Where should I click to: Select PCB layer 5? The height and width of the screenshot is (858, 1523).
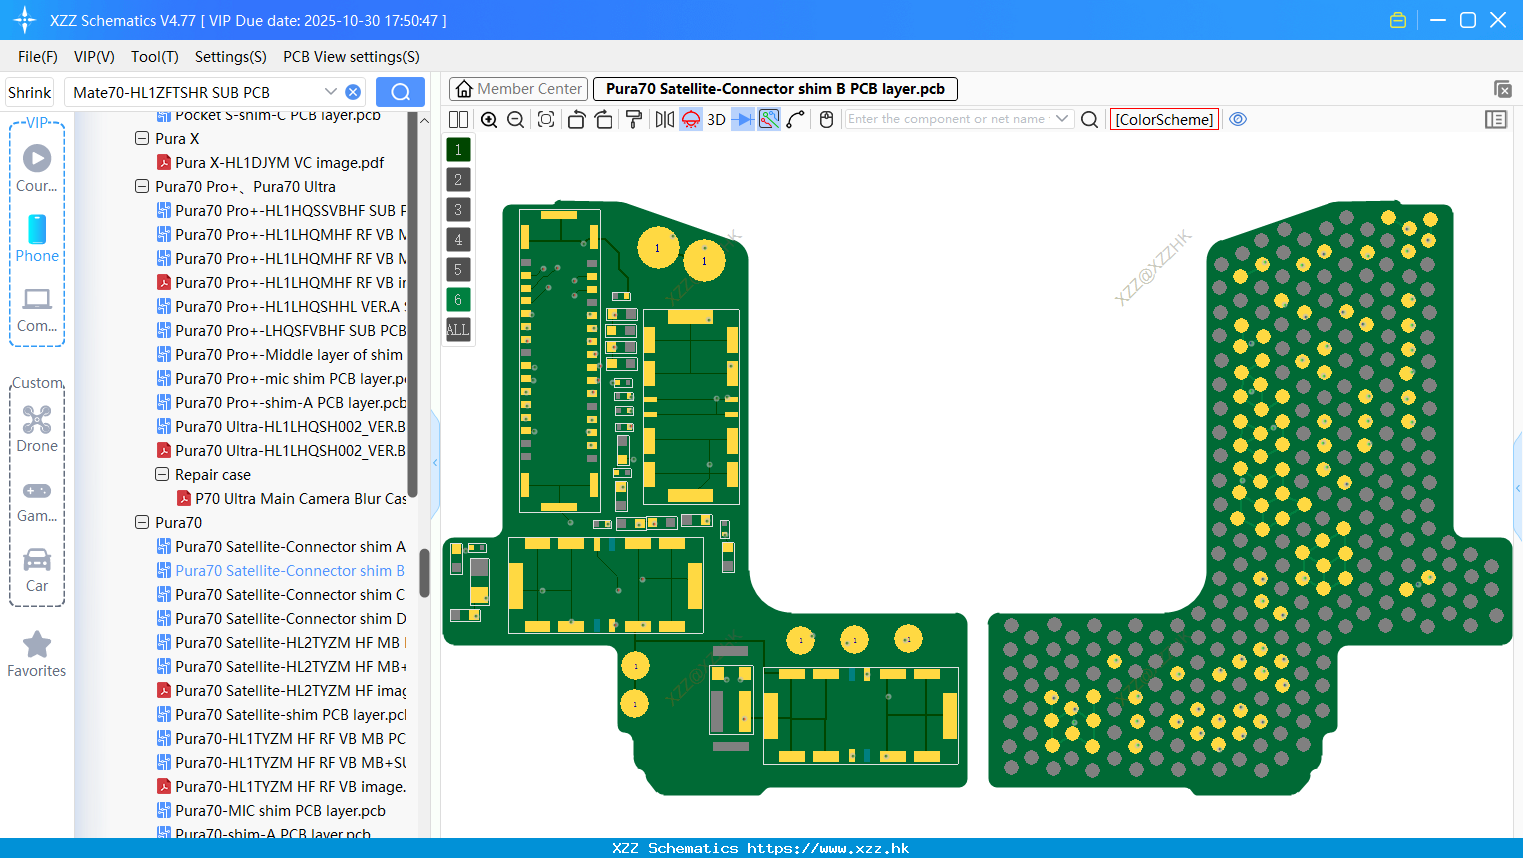click(458, 270)
